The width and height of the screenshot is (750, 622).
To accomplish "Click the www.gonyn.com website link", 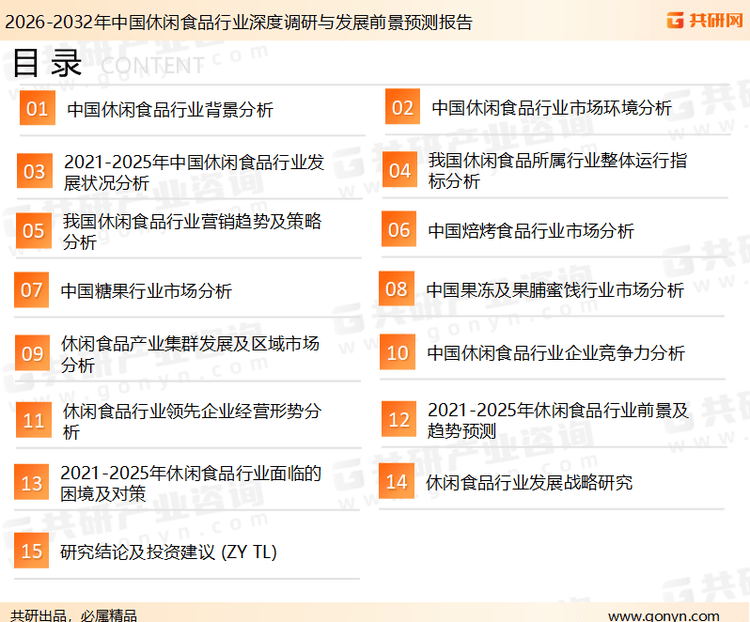I will pos(663,615).
